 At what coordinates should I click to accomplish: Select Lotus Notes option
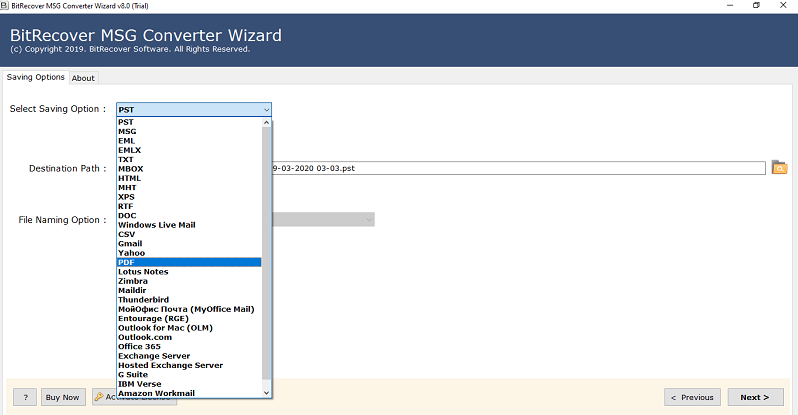coord(189,272)
